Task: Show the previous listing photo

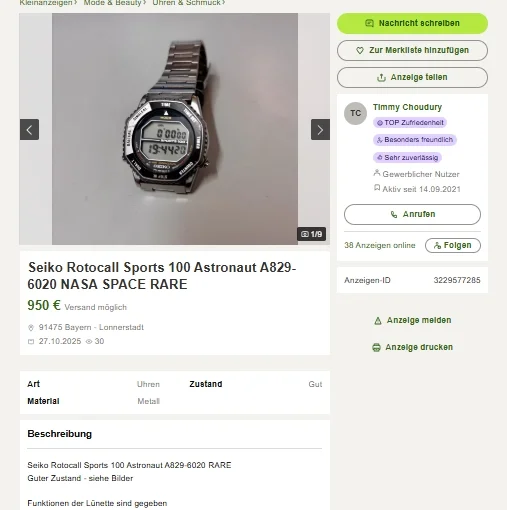Action: coord(29,129)
